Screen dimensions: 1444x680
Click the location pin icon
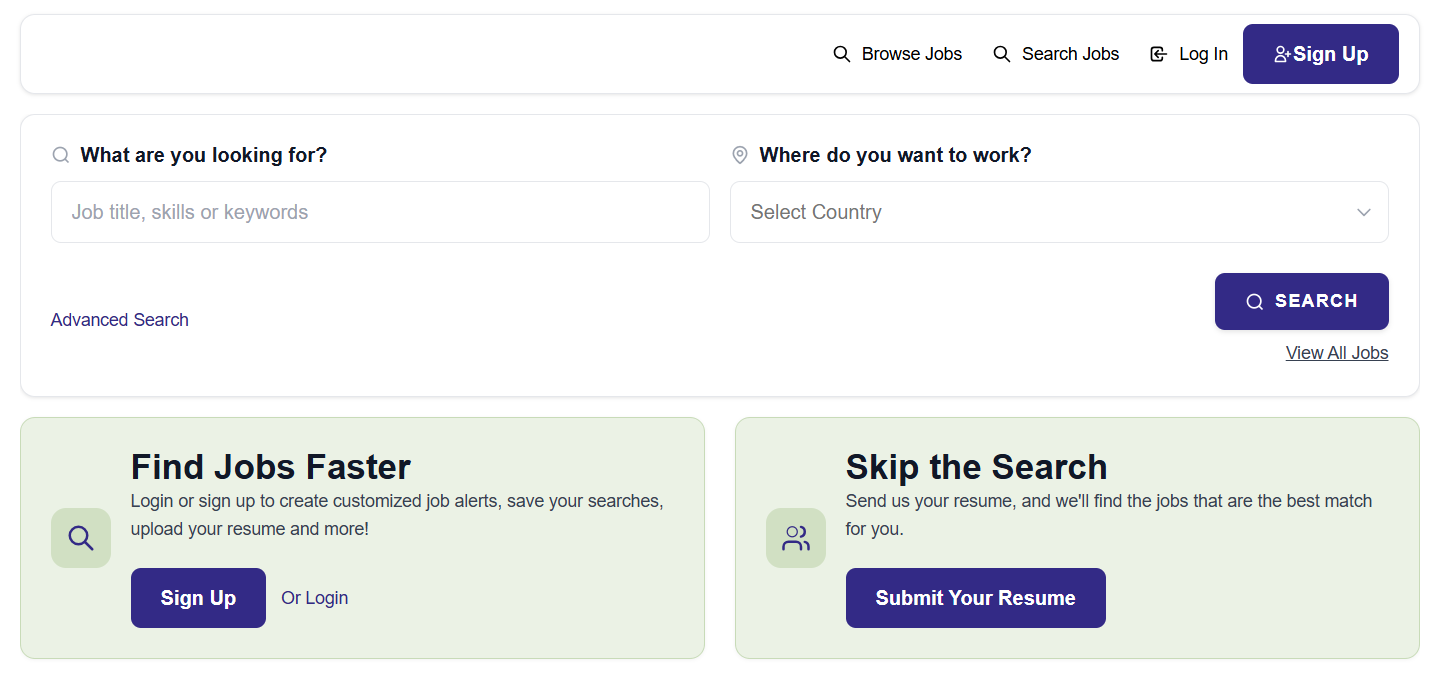tap(740, 155)
